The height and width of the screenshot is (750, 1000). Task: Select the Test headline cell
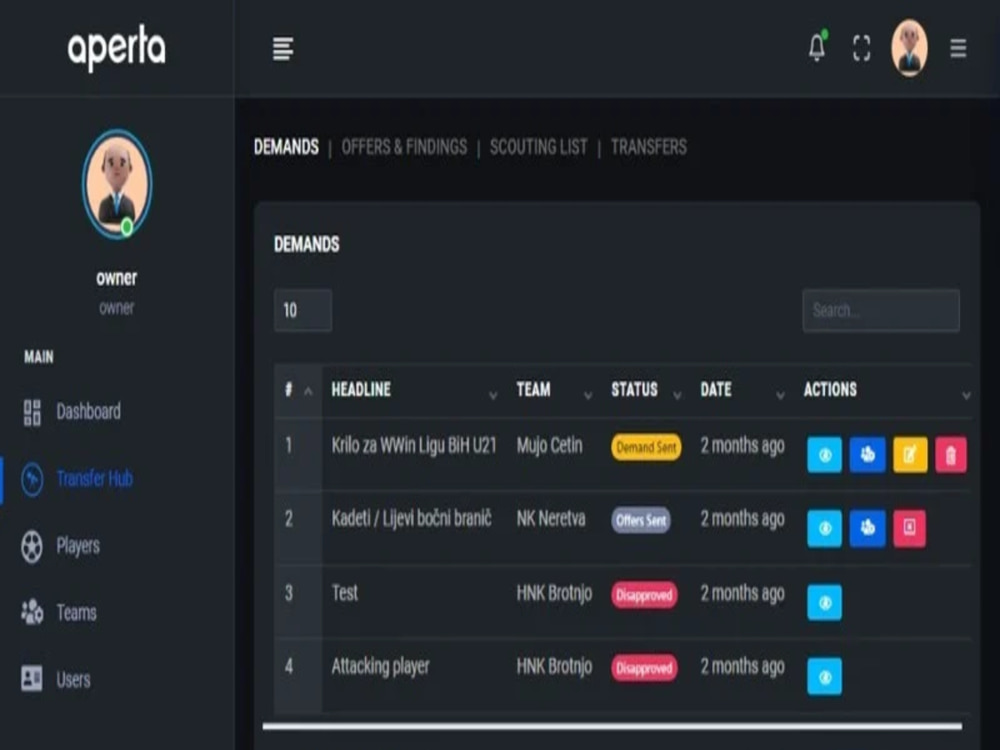tap(345, 593)
